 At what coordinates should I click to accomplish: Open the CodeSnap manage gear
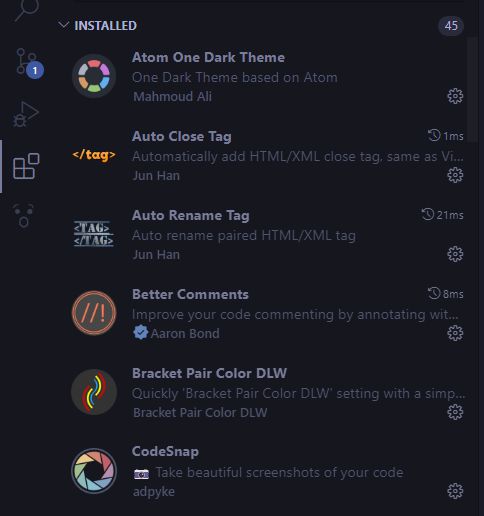coord(455,491)
